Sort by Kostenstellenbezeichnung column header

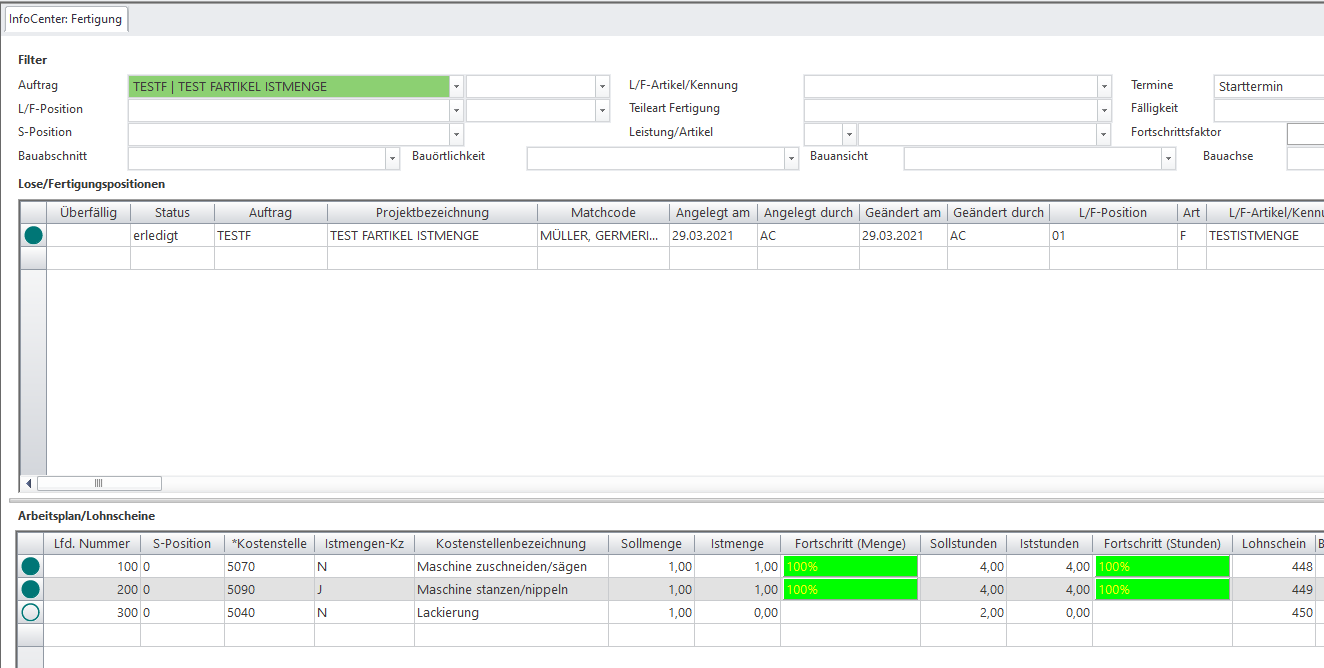tap(510, 543)
